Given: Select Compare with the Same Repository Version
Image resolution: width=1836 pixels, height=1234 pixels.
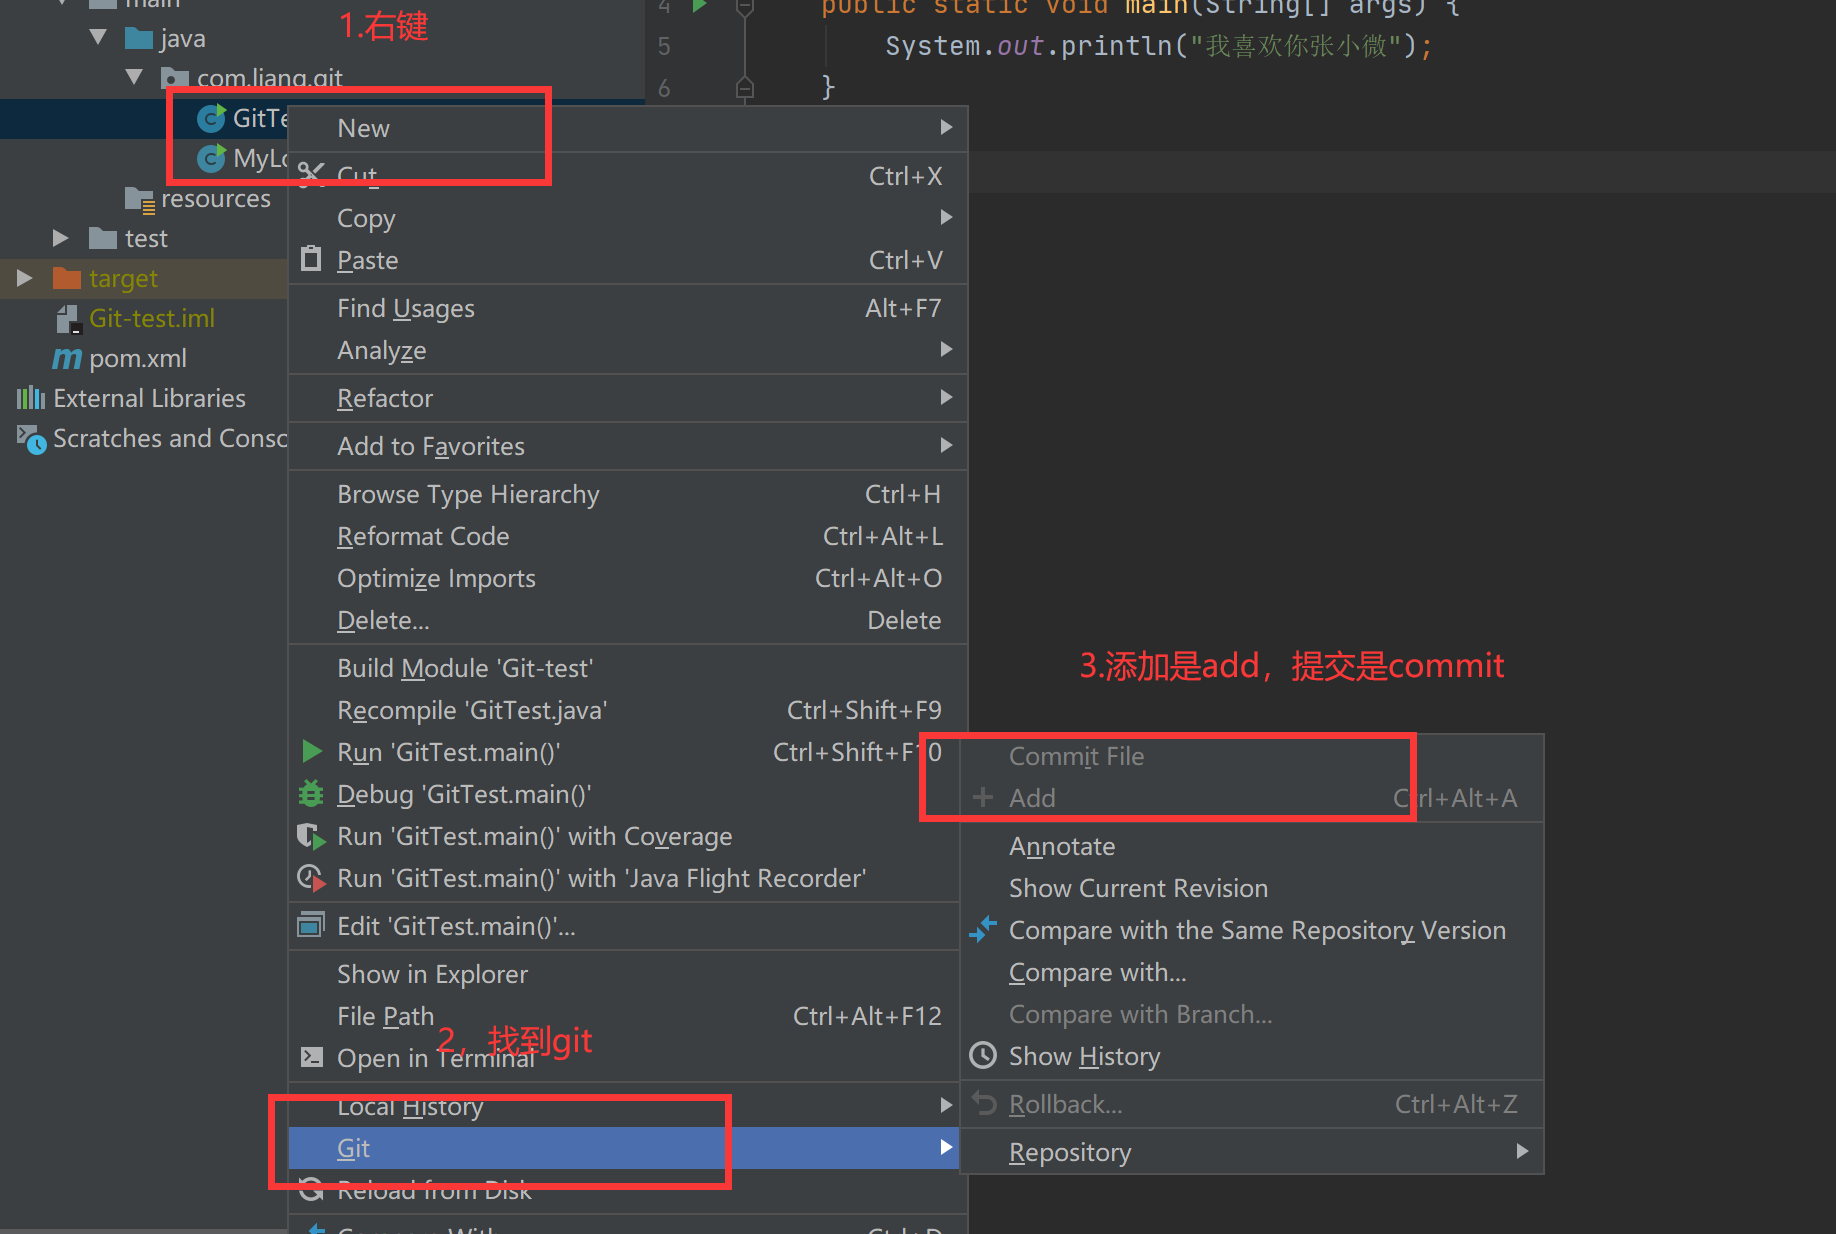Looking at the screenshot, I should click(1252, 930).
